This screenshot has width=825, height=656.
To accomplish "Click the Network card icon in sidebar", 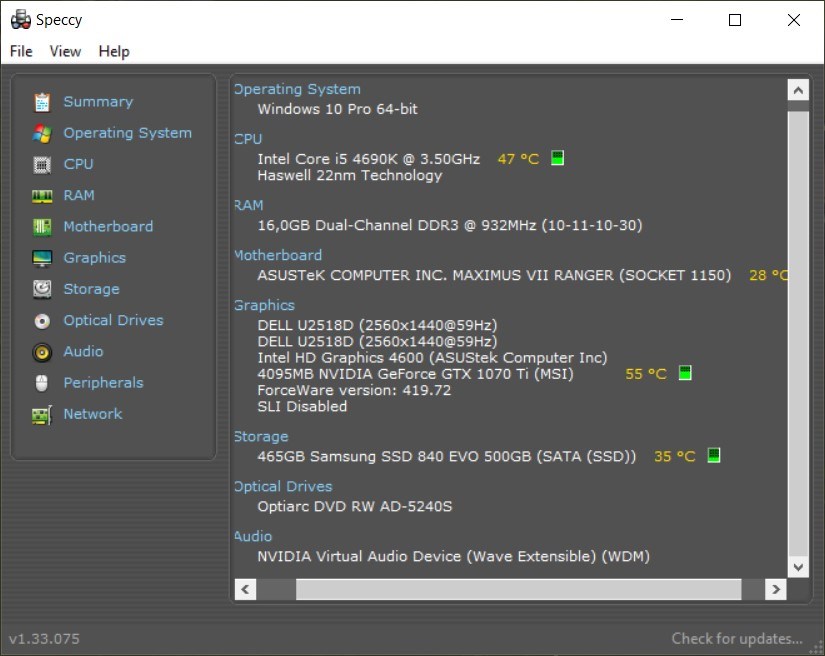I will coord(42,415).
